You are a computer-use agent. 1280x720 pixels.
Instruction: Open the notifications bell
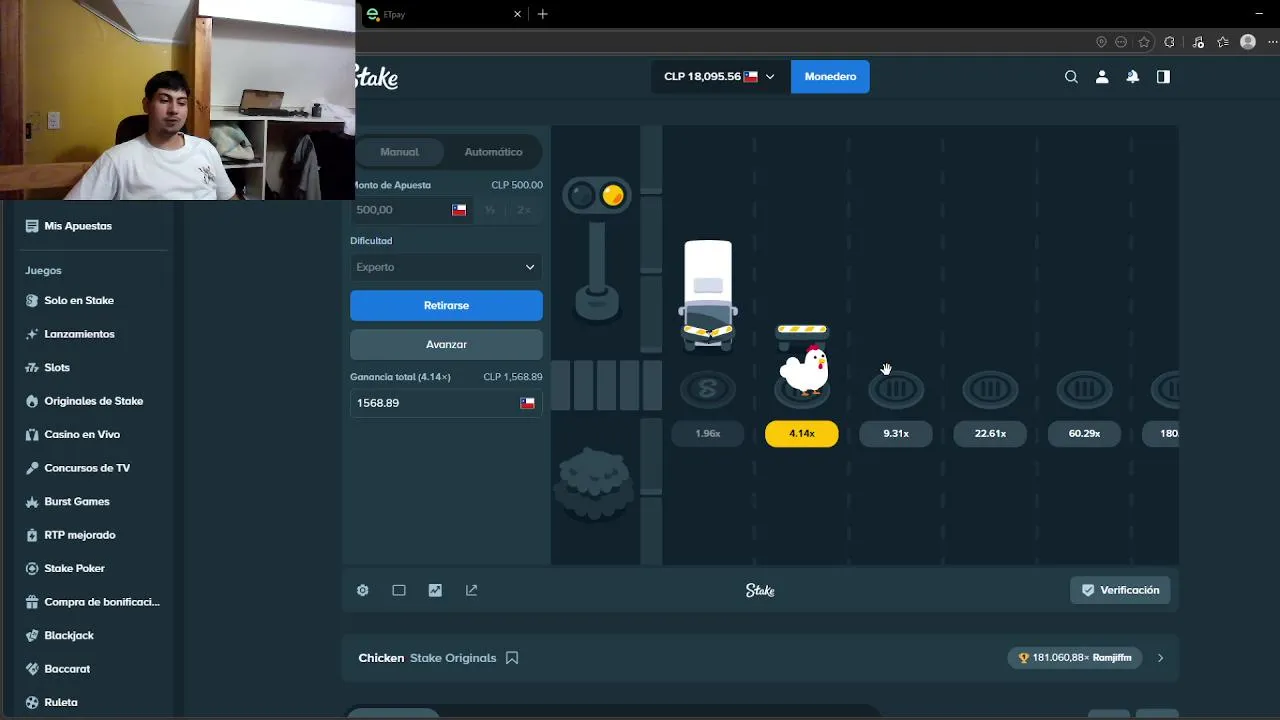pos(1133,77)
